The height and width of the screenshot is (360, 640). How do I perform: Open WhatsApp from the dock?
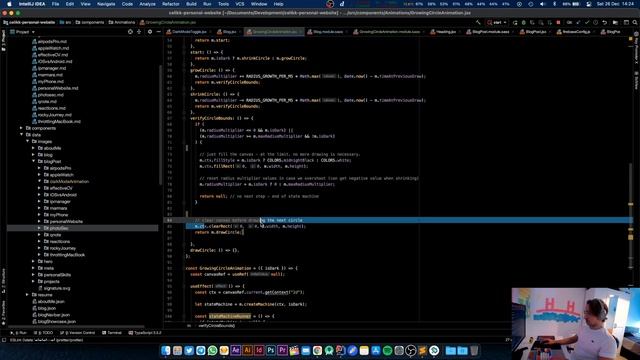click(x=212, y=350)
